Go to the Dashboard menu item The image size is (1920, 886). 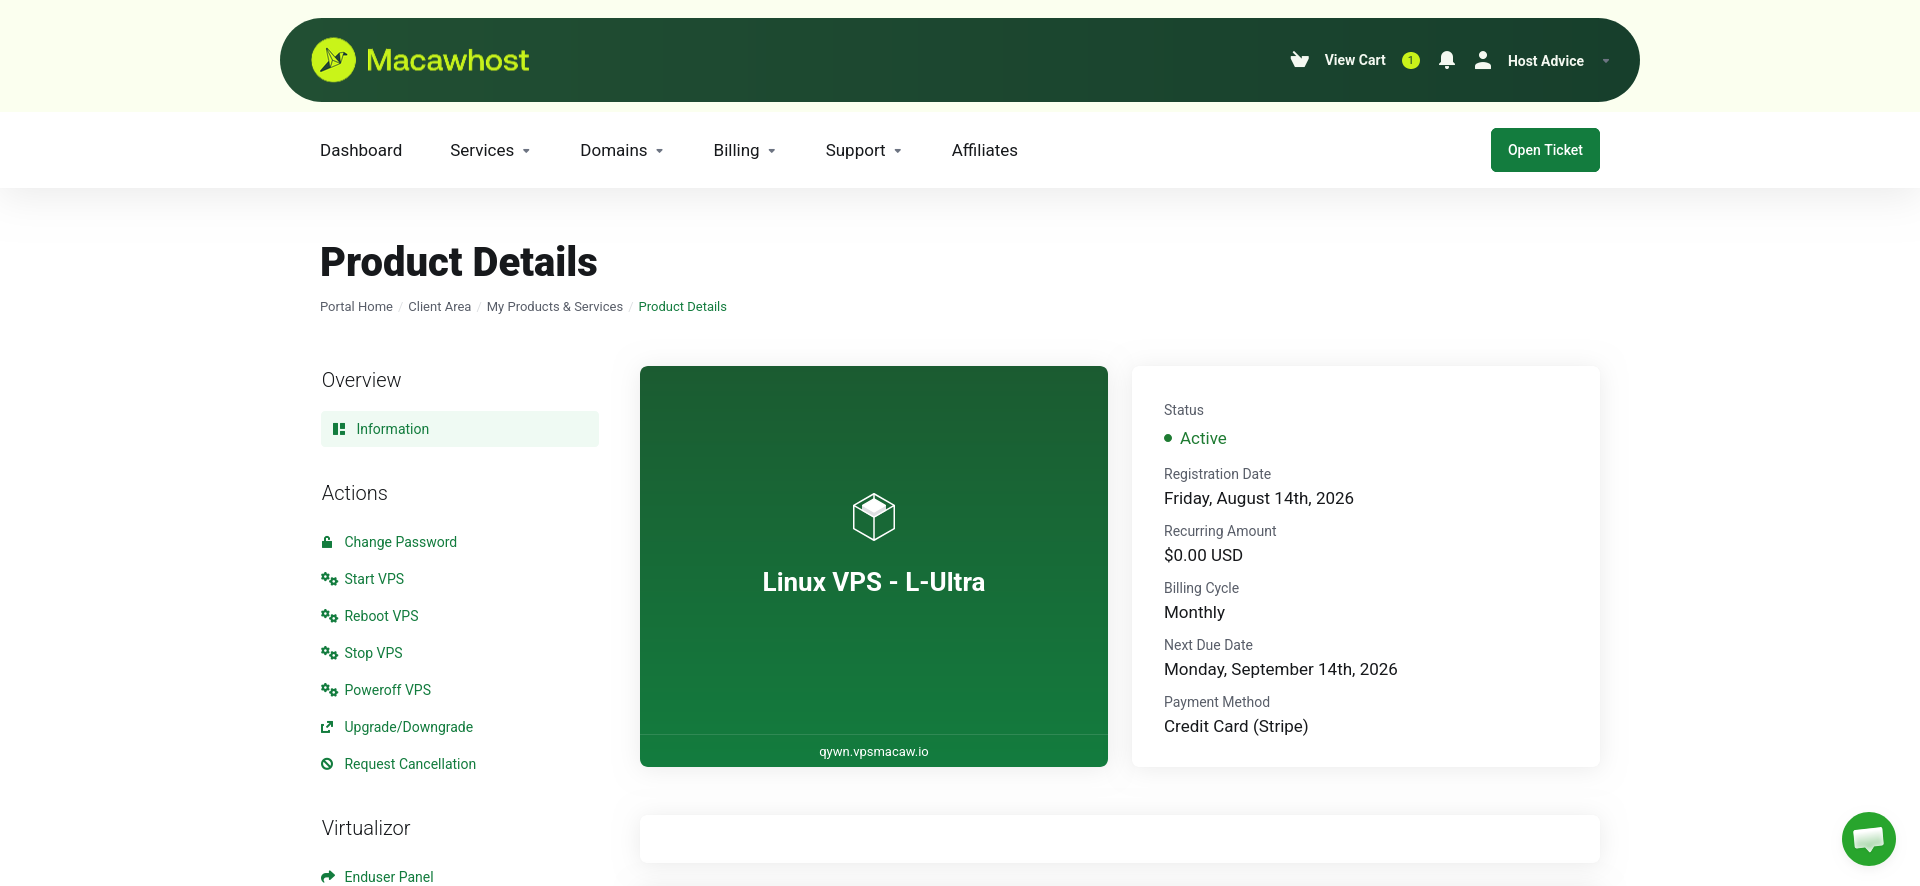tap(361, 150)
